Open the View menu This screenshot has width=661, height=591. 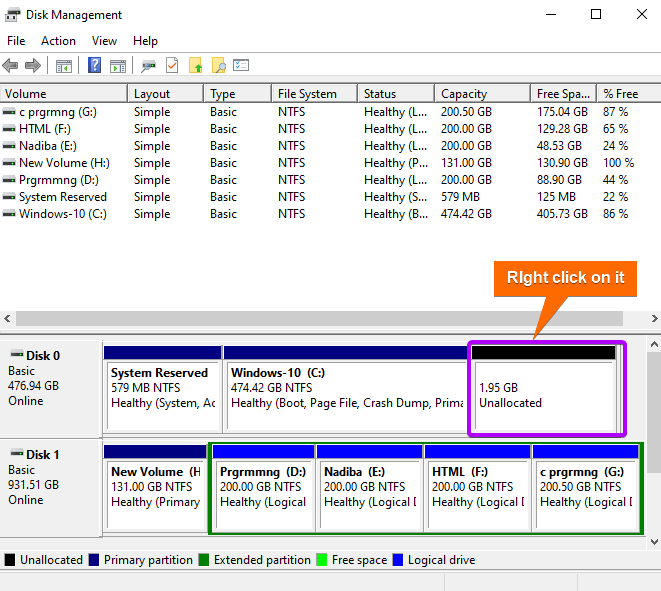[104, 41]
